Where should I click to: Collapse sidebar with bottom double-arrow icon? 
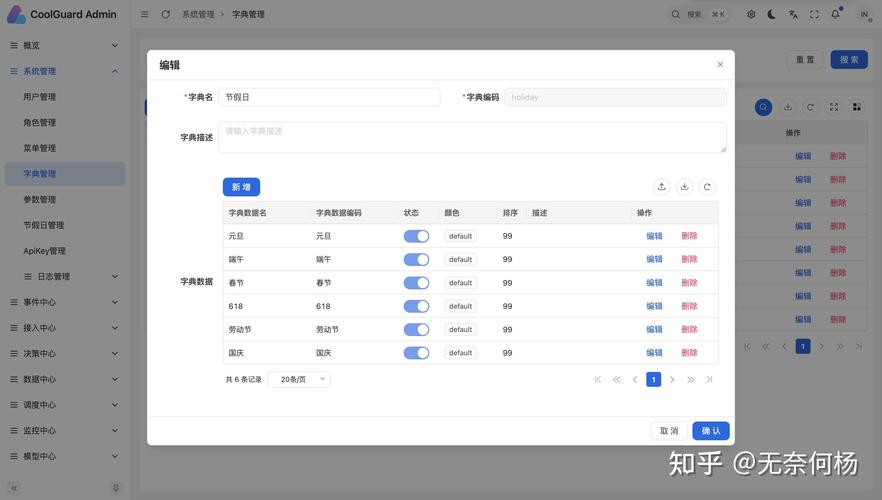pyautogui.click(x=14, y=488)
